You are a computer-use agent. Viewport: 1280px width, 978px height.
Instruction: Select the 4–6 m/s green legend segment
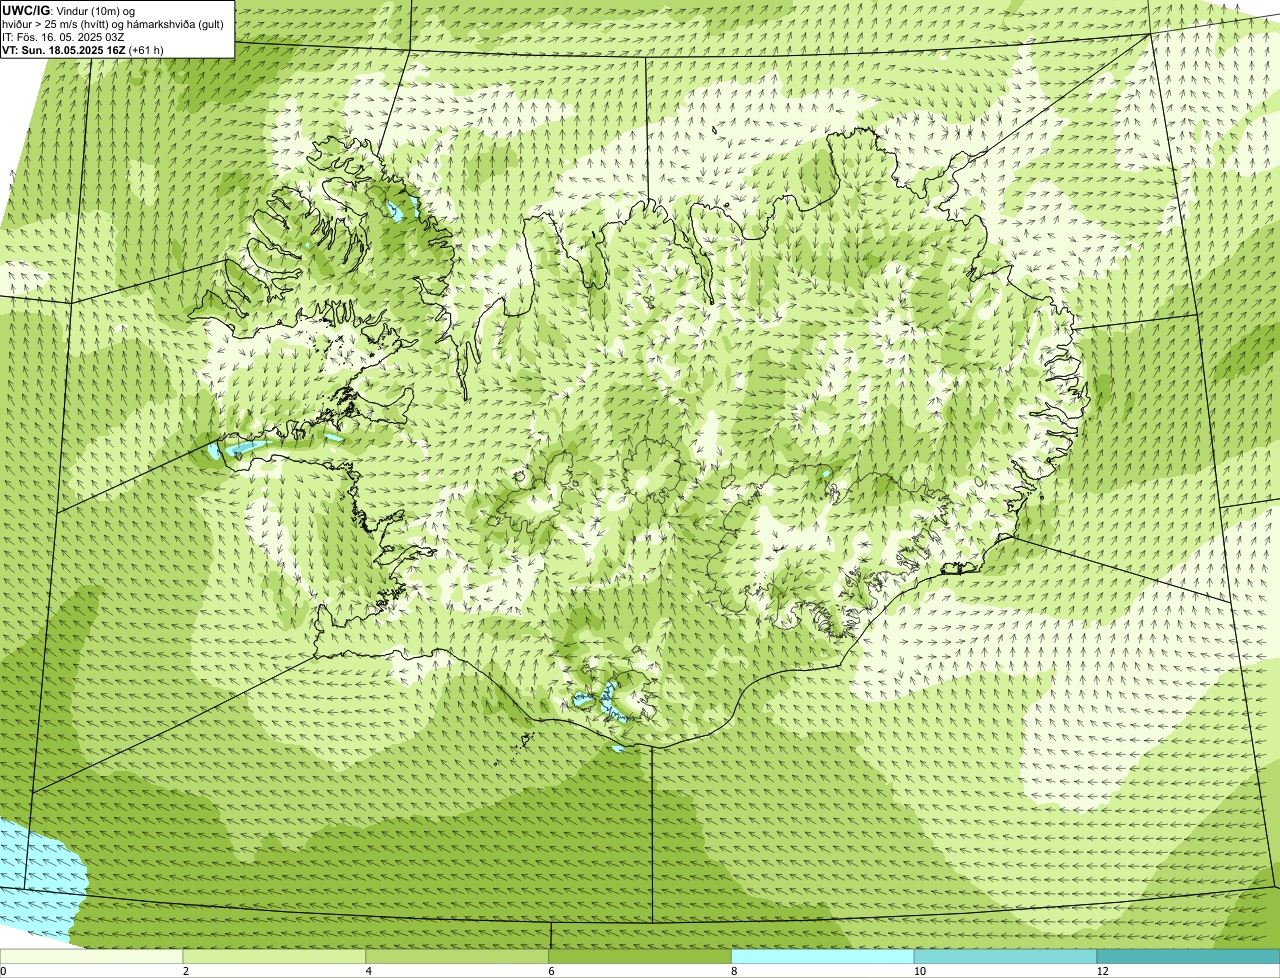coord(458,956)
